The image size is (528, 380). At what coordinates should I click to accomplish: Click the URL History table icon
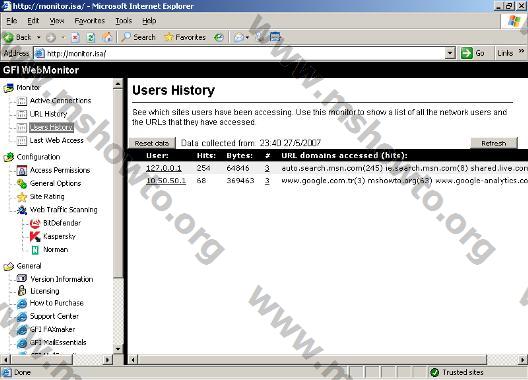click(22, 114)
